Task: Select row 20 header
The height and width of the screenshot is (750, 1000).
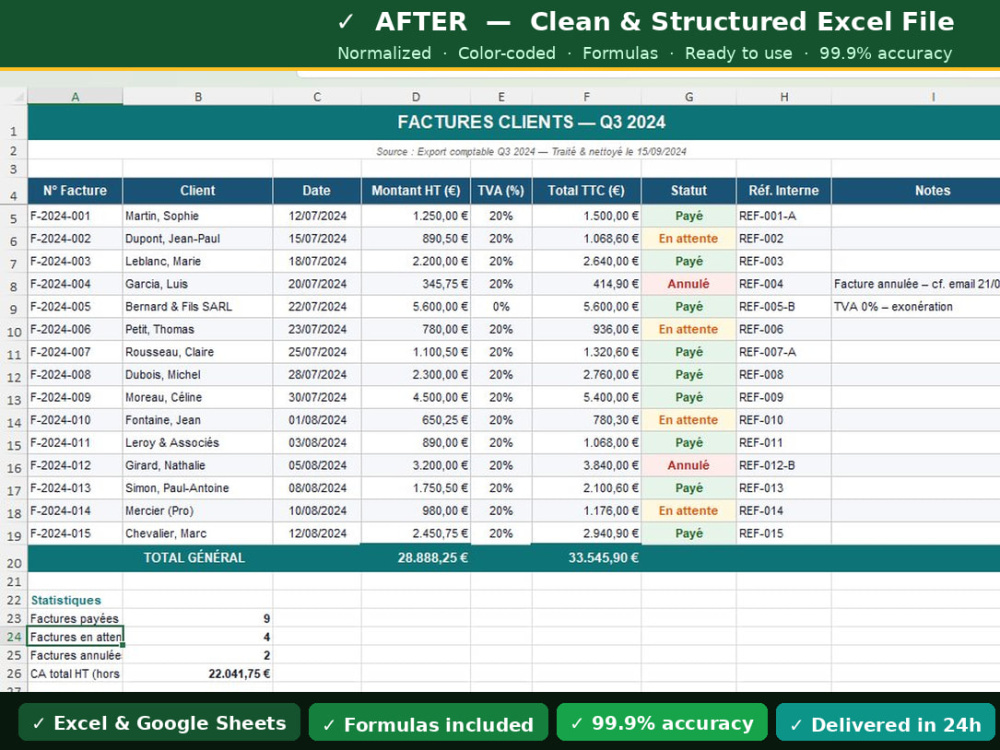Action: coord(13,558)
